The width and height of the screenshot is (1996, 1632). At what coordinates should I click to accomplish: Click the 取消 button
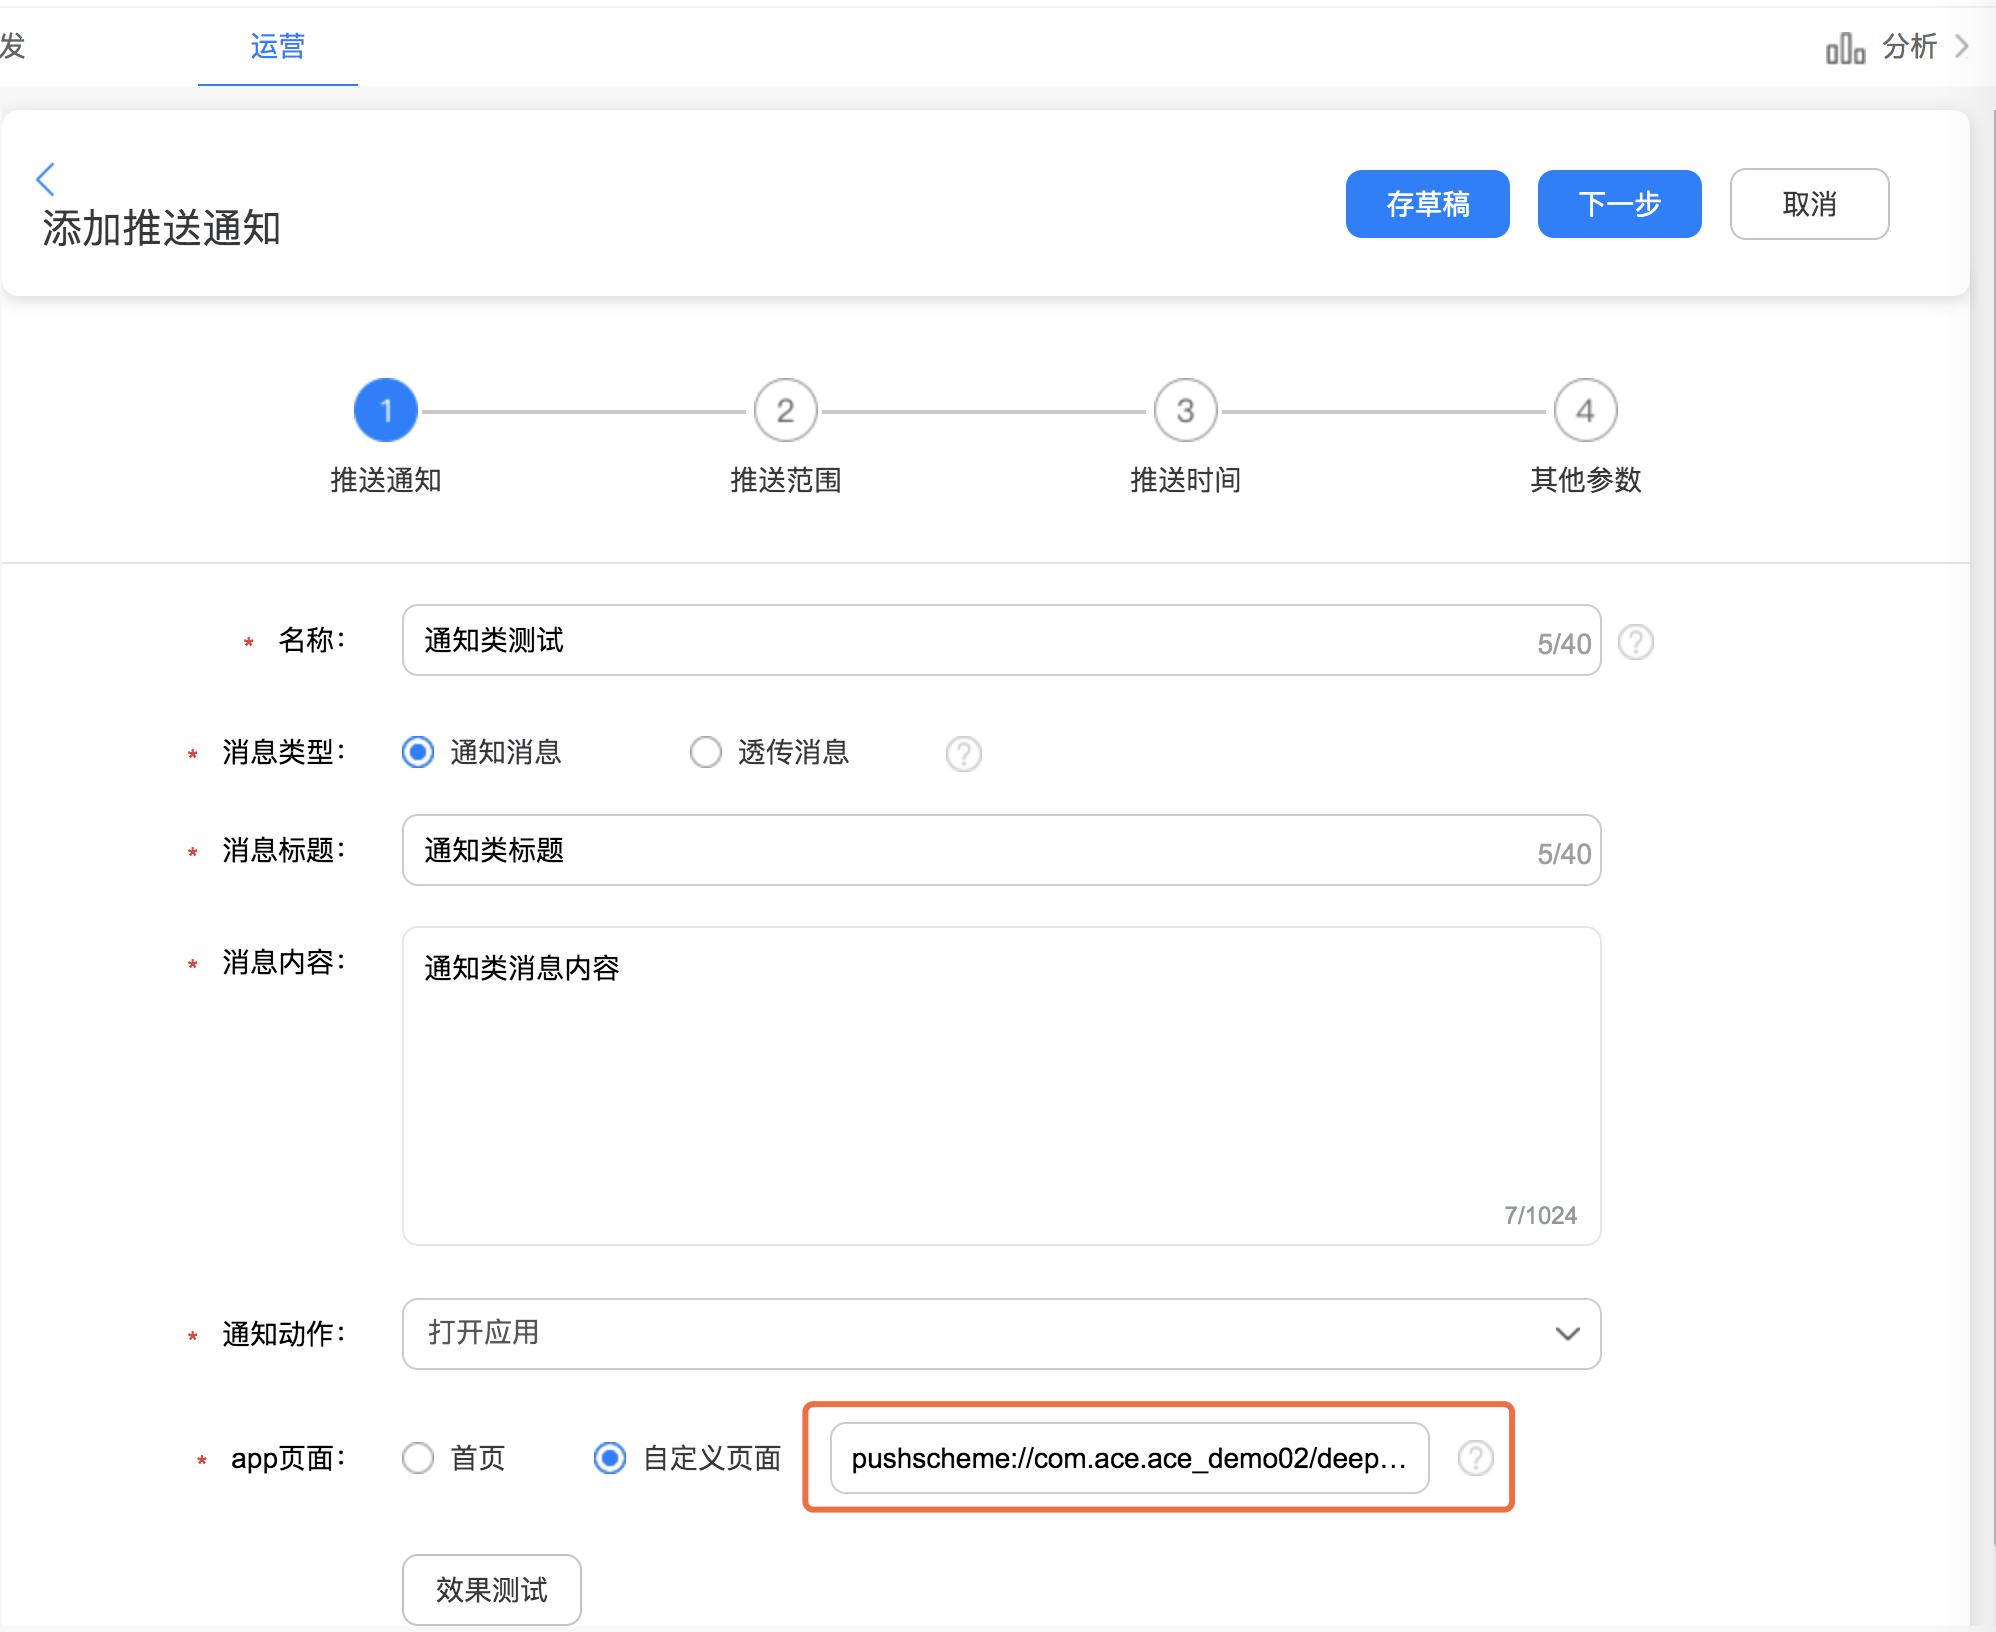(x=1809, y=204)
